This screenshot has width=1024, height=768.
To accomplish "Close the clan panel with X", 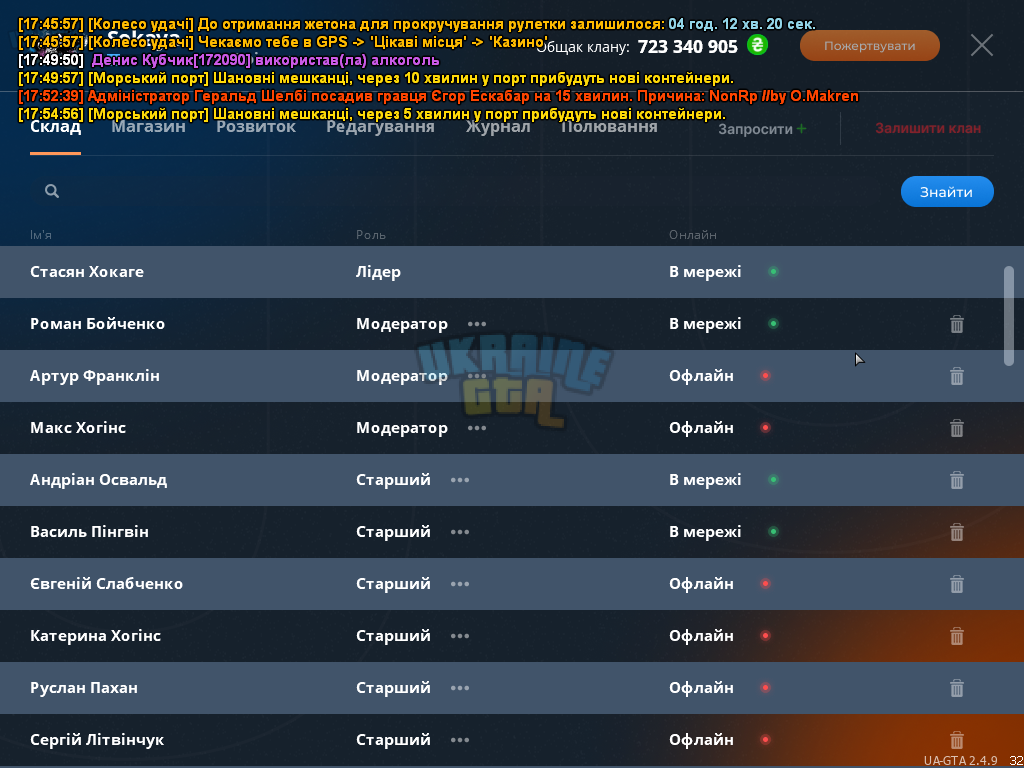I will tap(982, 46).
